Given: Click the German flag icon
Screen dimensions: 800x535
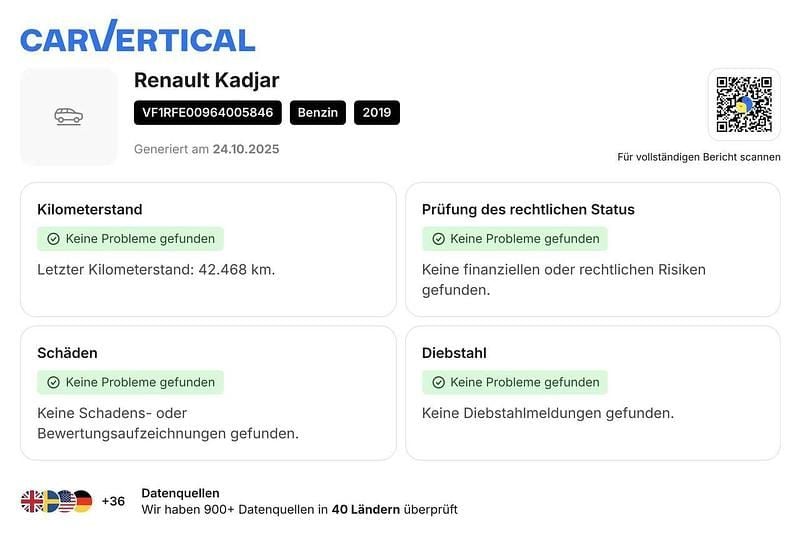Looking at the screenshot, I should [82, 501].
